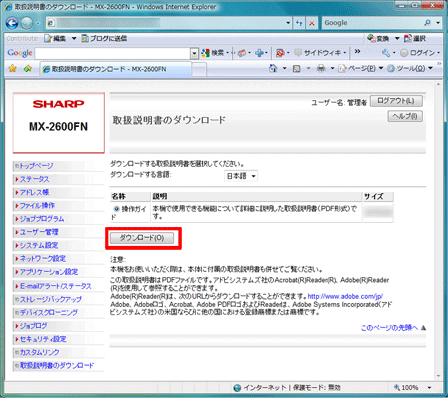Open the Google toolbar search box dropdown
This screenshot has height=398, width=448.
194,53
